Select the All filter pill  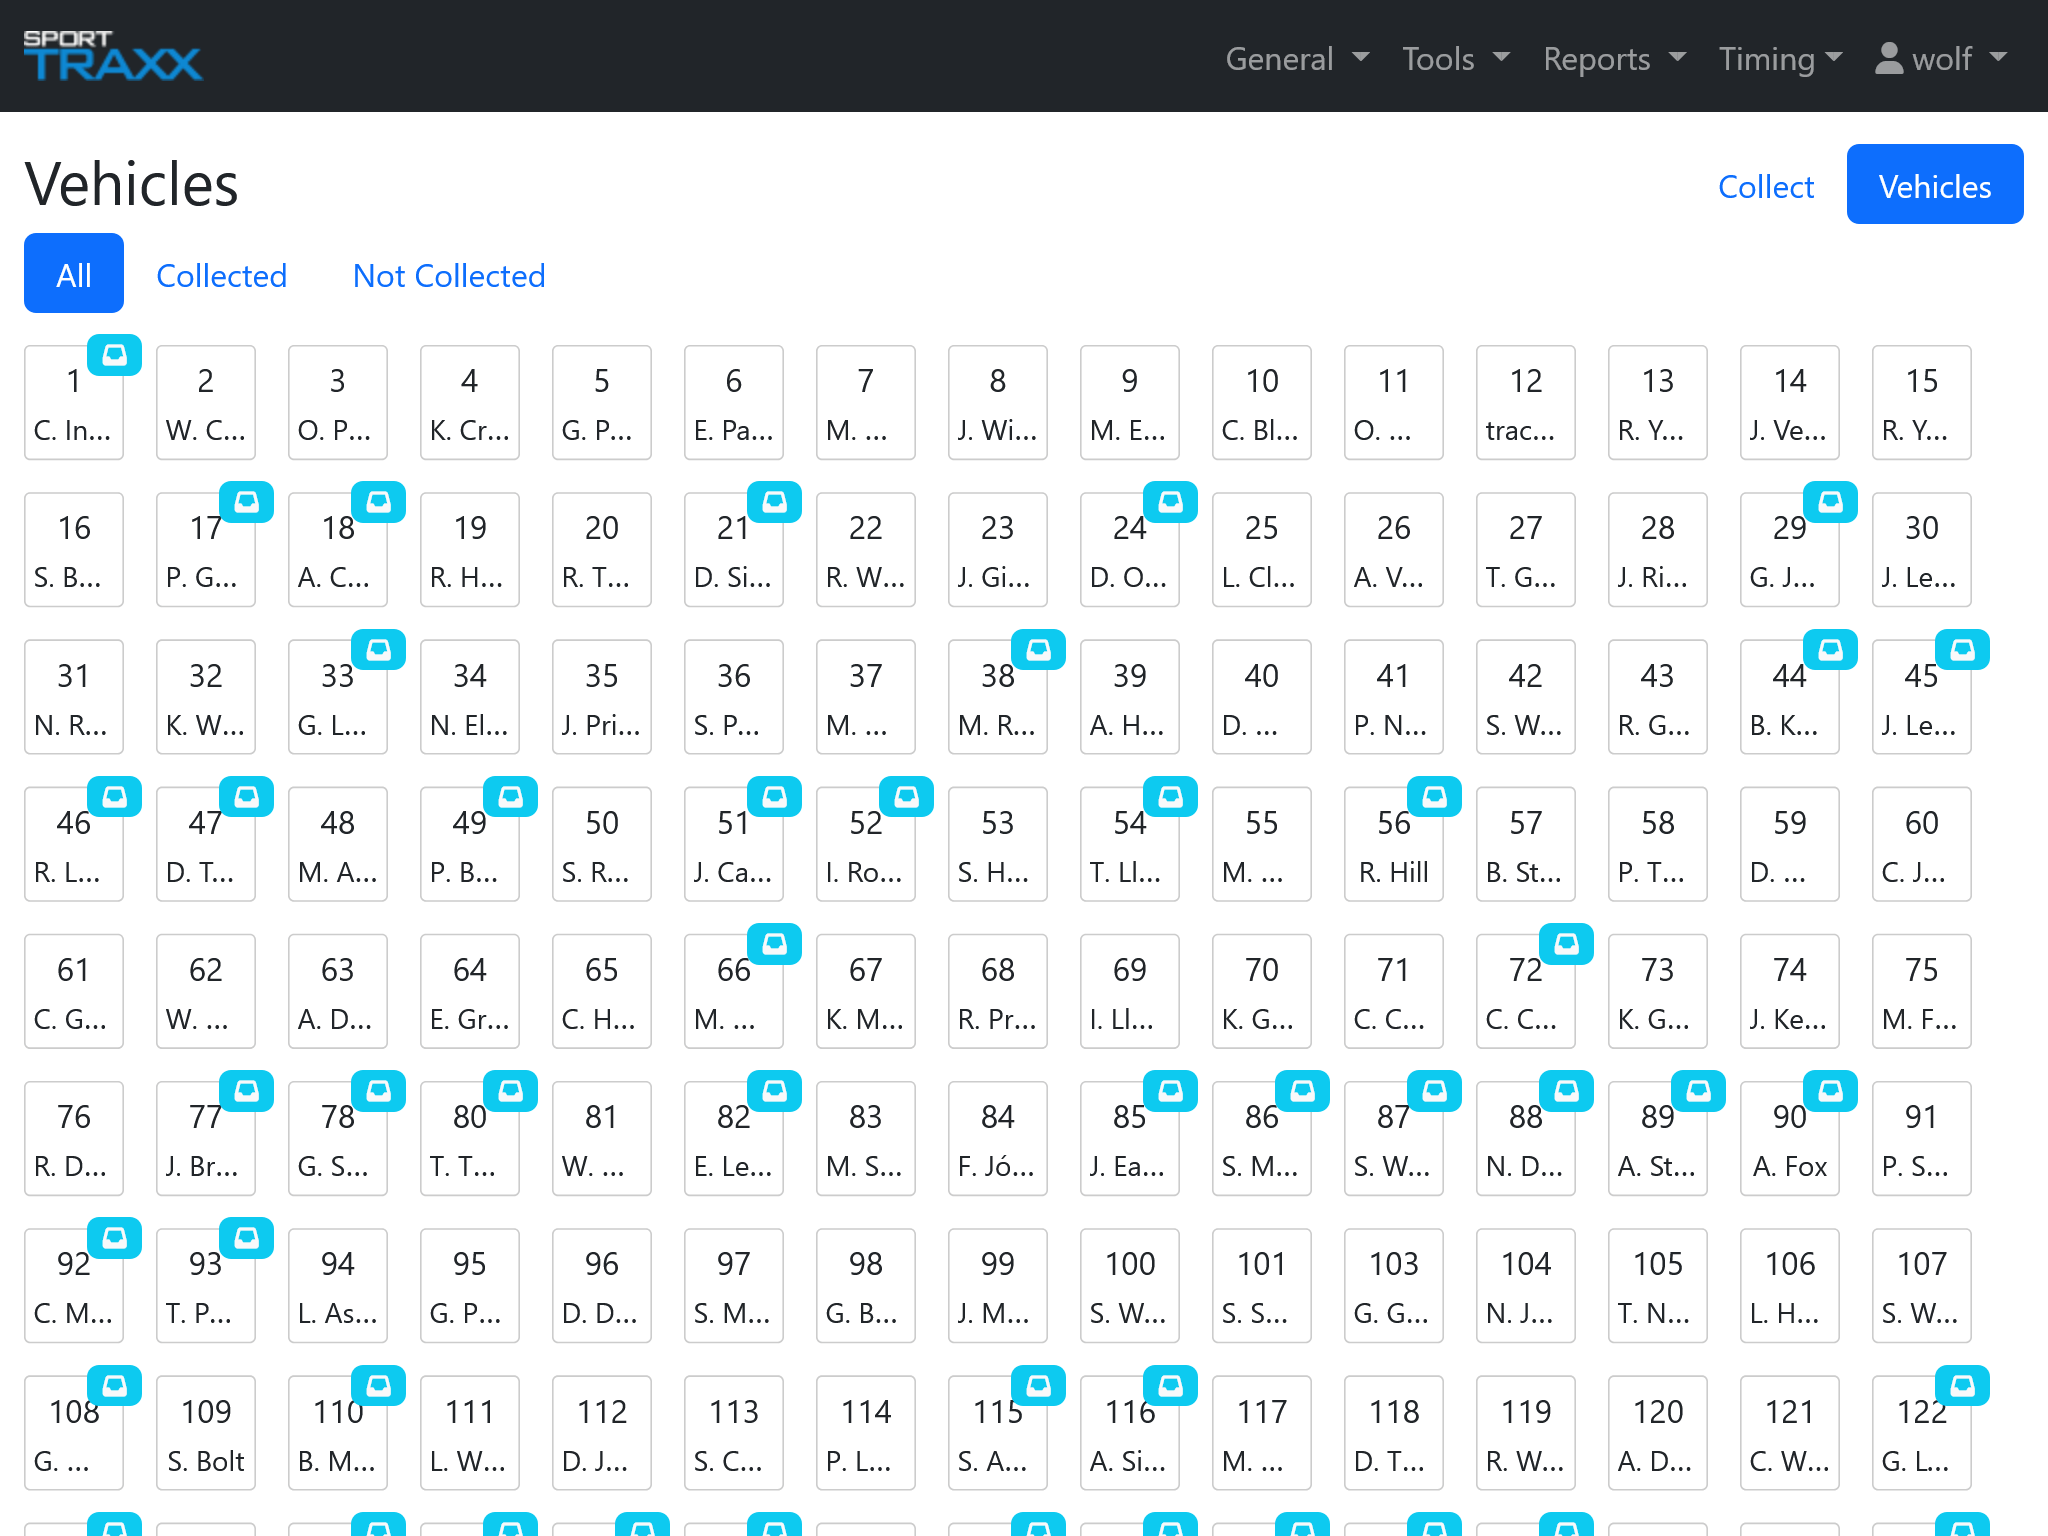tap(74, 275)
